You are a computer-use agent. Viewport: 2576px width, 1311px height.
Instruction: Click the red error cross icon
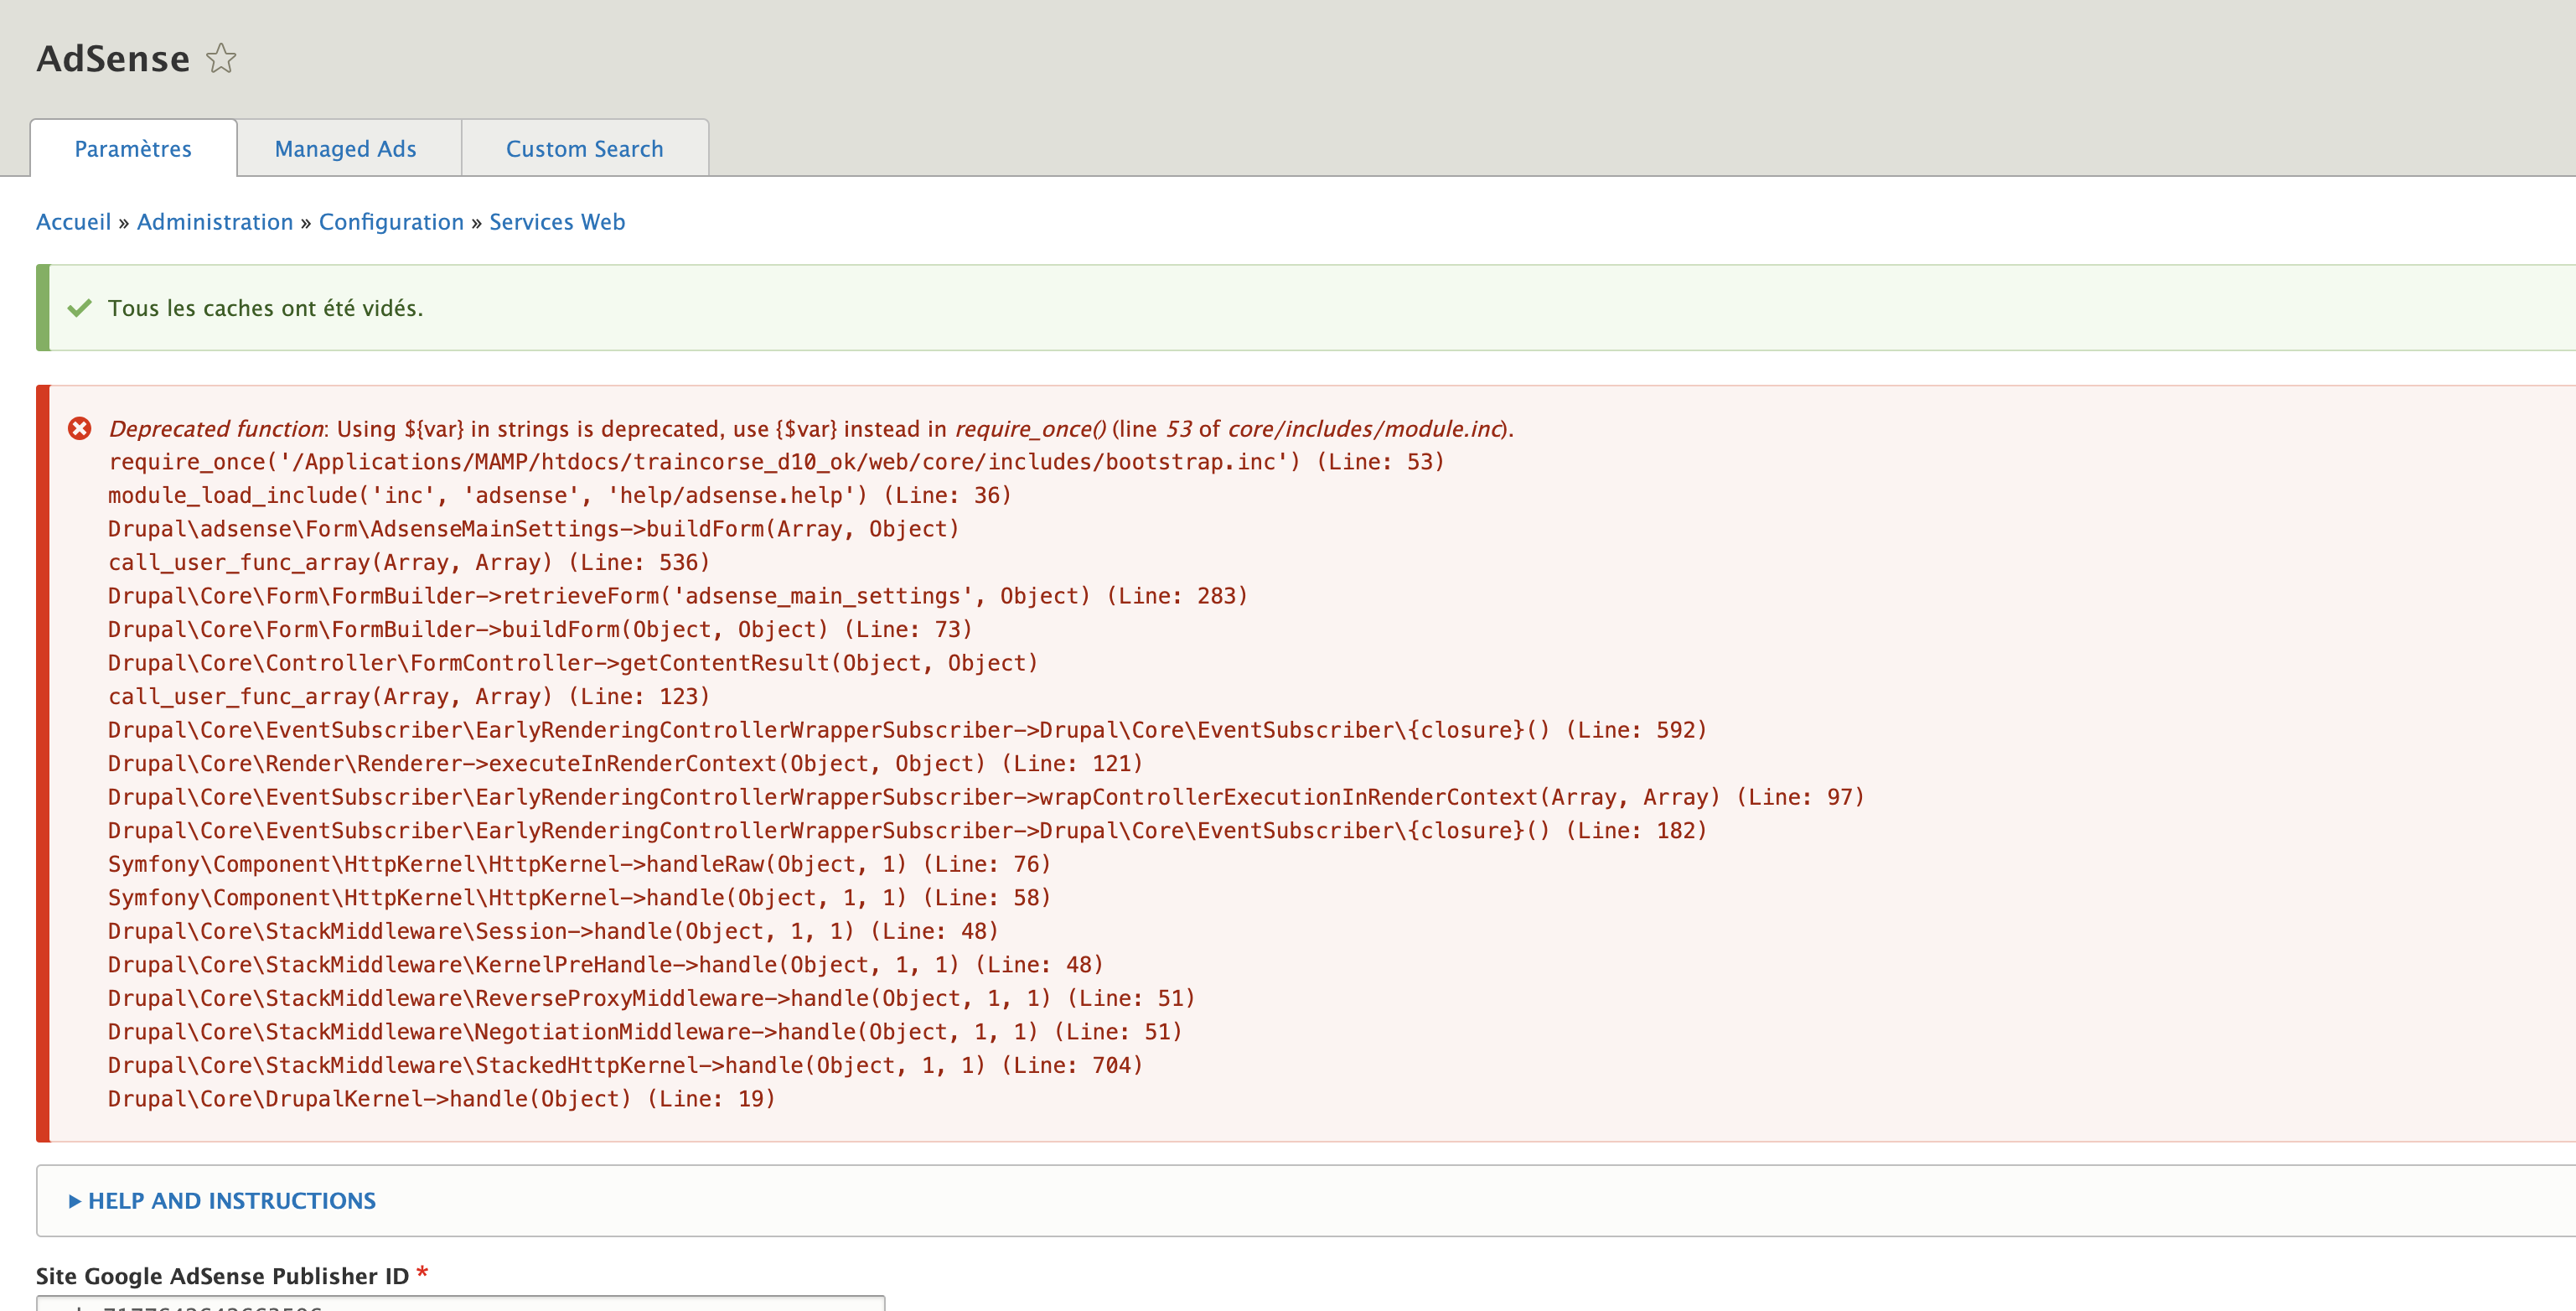click(x=80, y=429)
